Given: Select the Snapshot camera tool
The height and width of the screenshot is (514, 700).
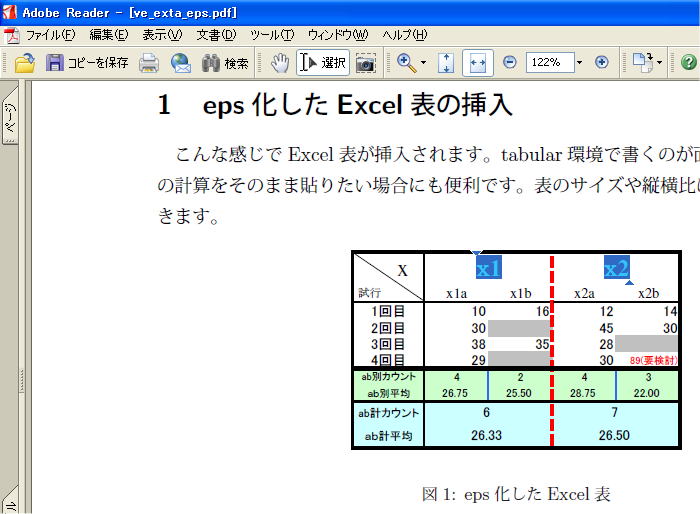Looking at the screenshot, I should tap(366, 63).
